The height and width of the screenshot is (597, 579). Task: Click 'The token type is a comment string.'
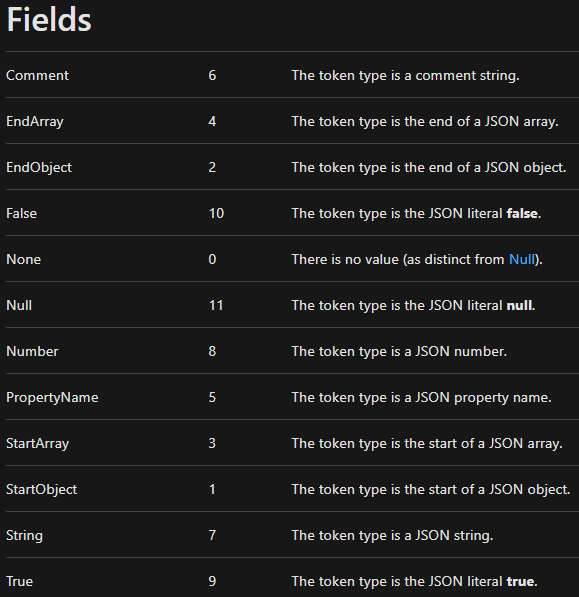click(x=405, y=76)
